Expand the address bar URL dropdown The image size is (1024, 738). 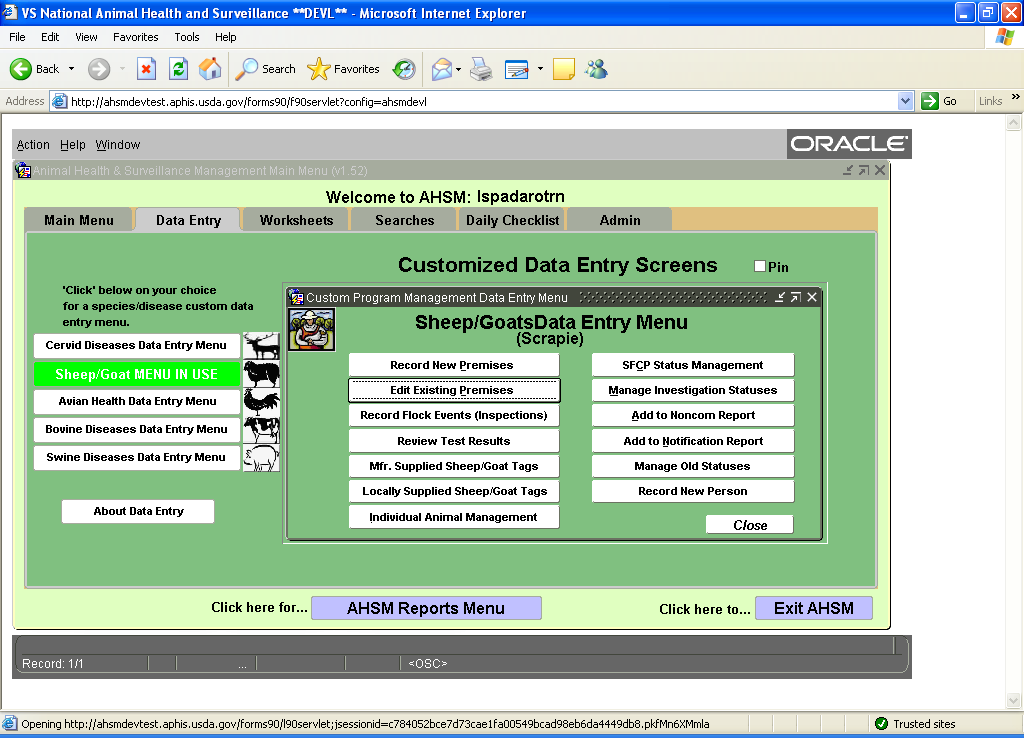905,101
